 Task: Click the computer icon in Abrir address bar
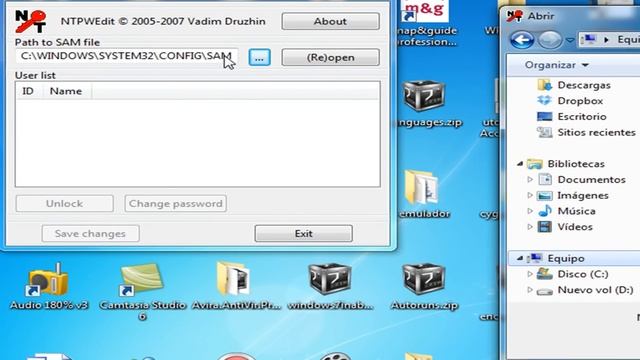(x=589, y=40)
